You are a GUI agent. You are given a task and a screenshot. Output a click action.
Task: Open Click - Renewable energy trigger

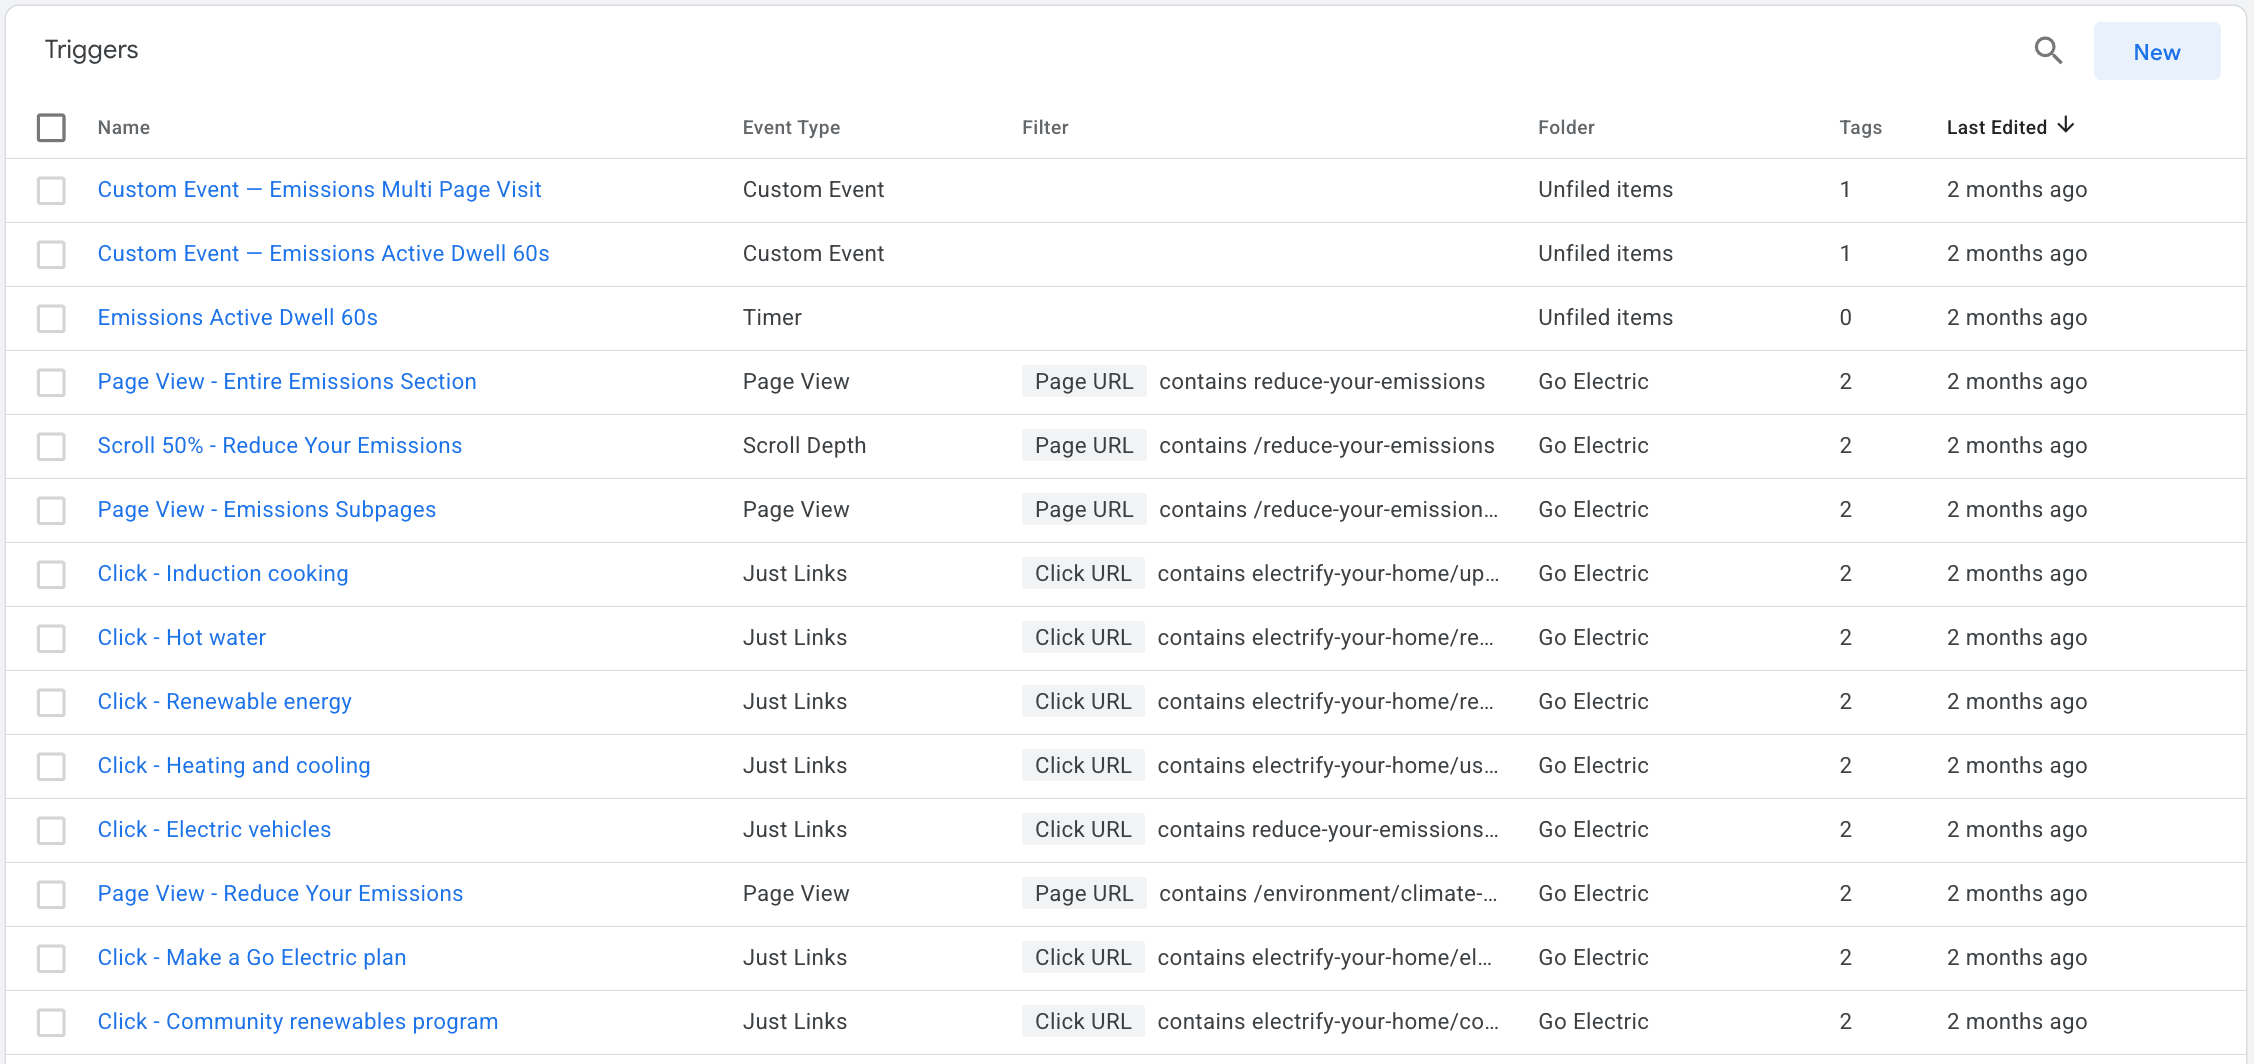[x=225, y=701]
